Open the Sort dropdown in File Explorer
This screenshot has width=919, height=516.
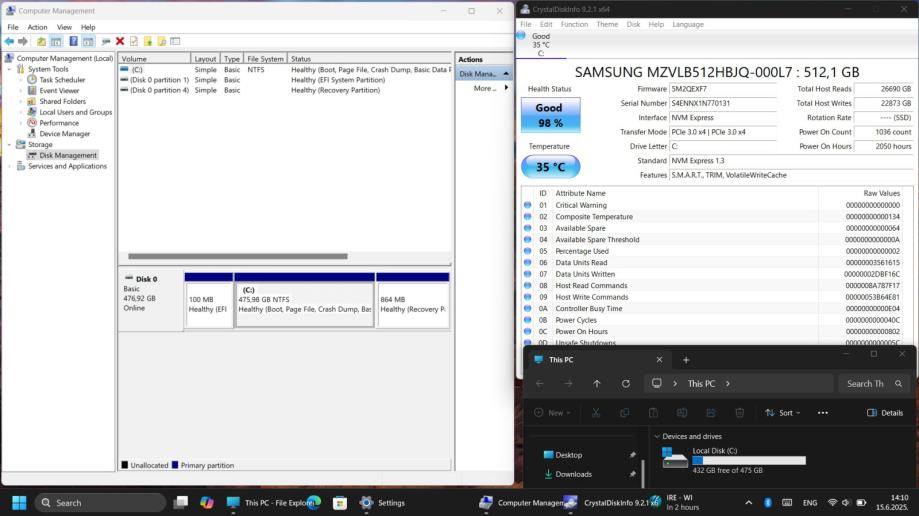784,412
